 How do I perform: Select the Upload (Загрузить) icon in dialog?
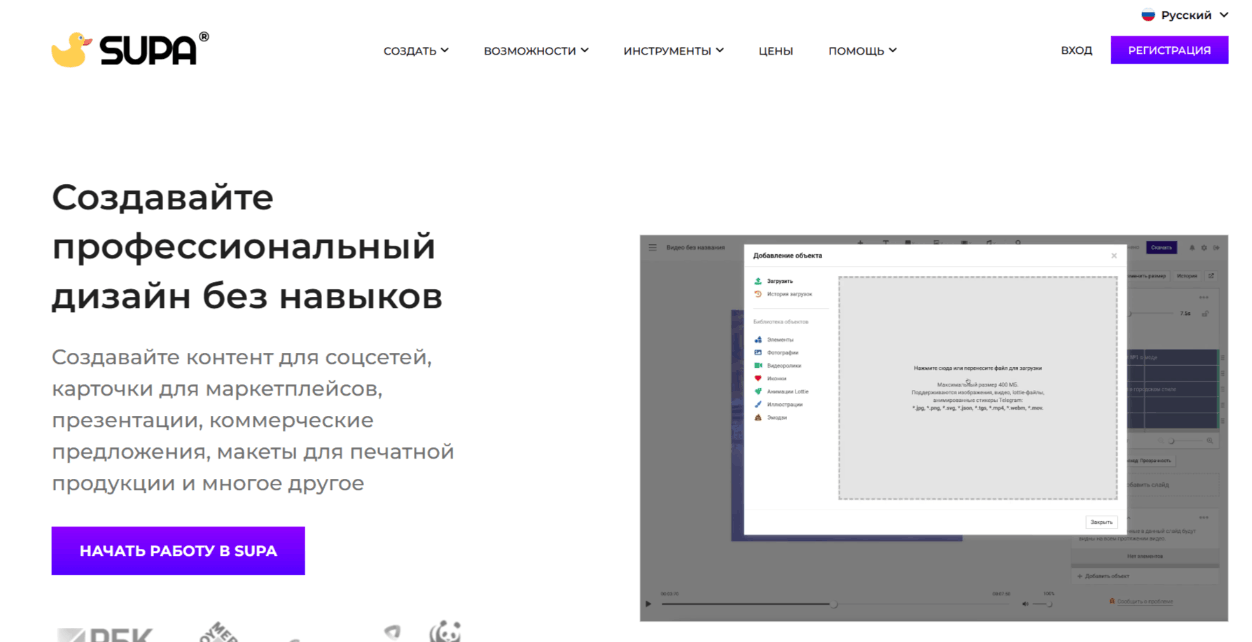(x=758, y=281)
